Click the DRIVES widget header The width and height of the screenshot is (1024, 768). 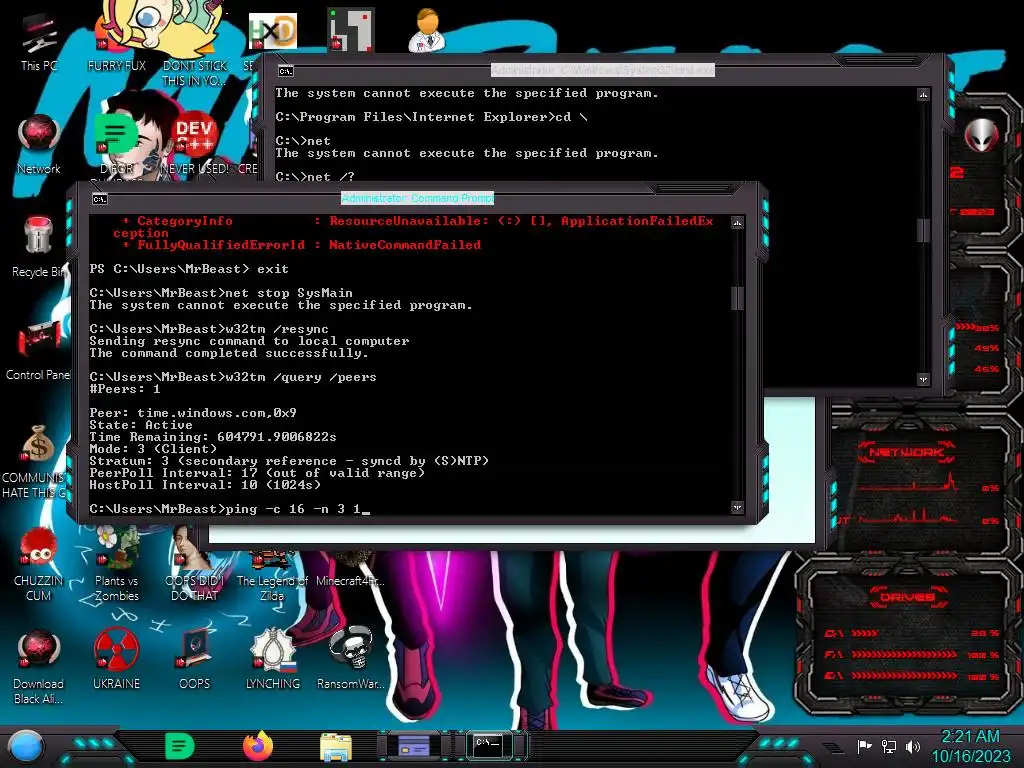pos(906,597)
